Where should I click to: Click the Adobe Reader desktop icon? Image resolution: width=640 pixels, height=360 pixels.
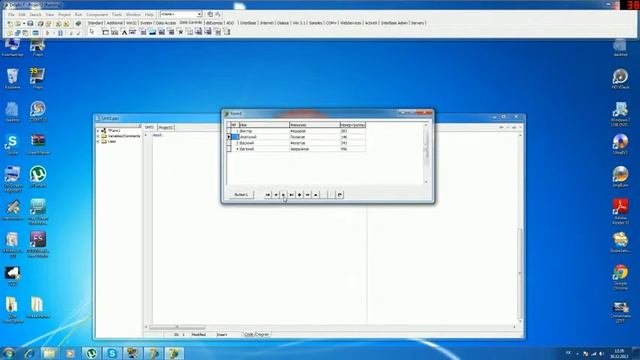tap(620, 211)
